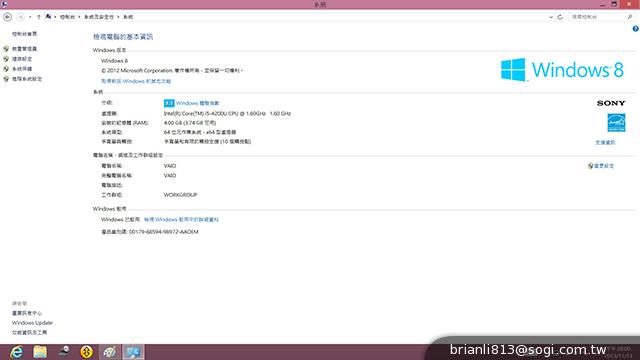Image resolution: width=640 pixels, height=360 pixels.
Task: Open 系統保護 (System protection) link
Action: [x=22, y=69]
